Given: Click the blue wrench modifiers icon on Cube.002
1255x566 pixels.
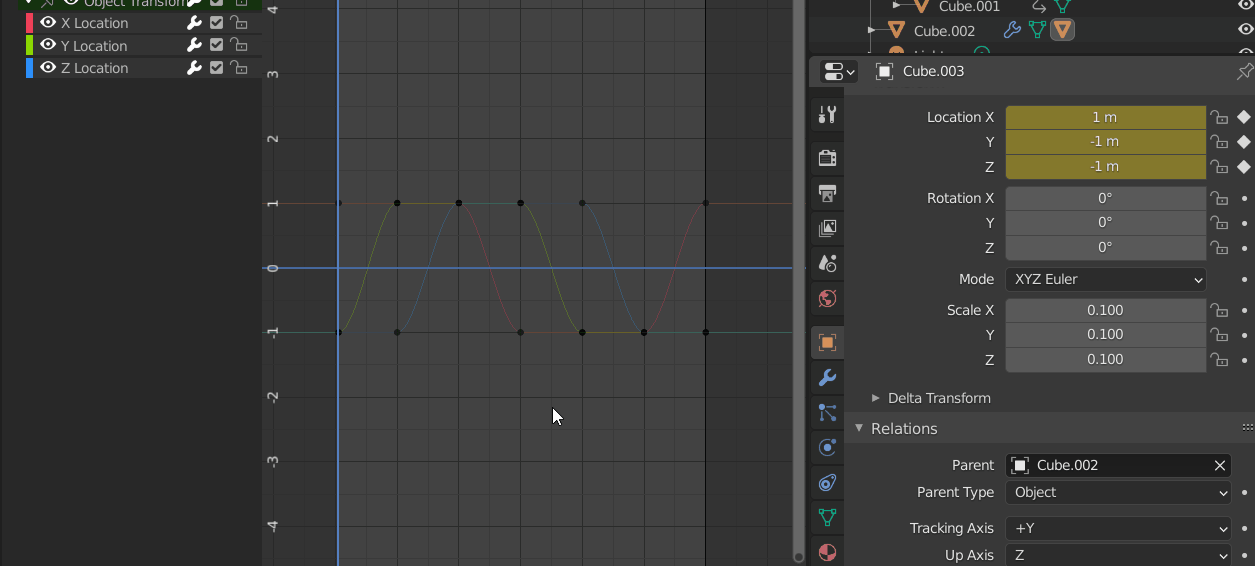Looking at the screenshot, I should point(1012,30).
